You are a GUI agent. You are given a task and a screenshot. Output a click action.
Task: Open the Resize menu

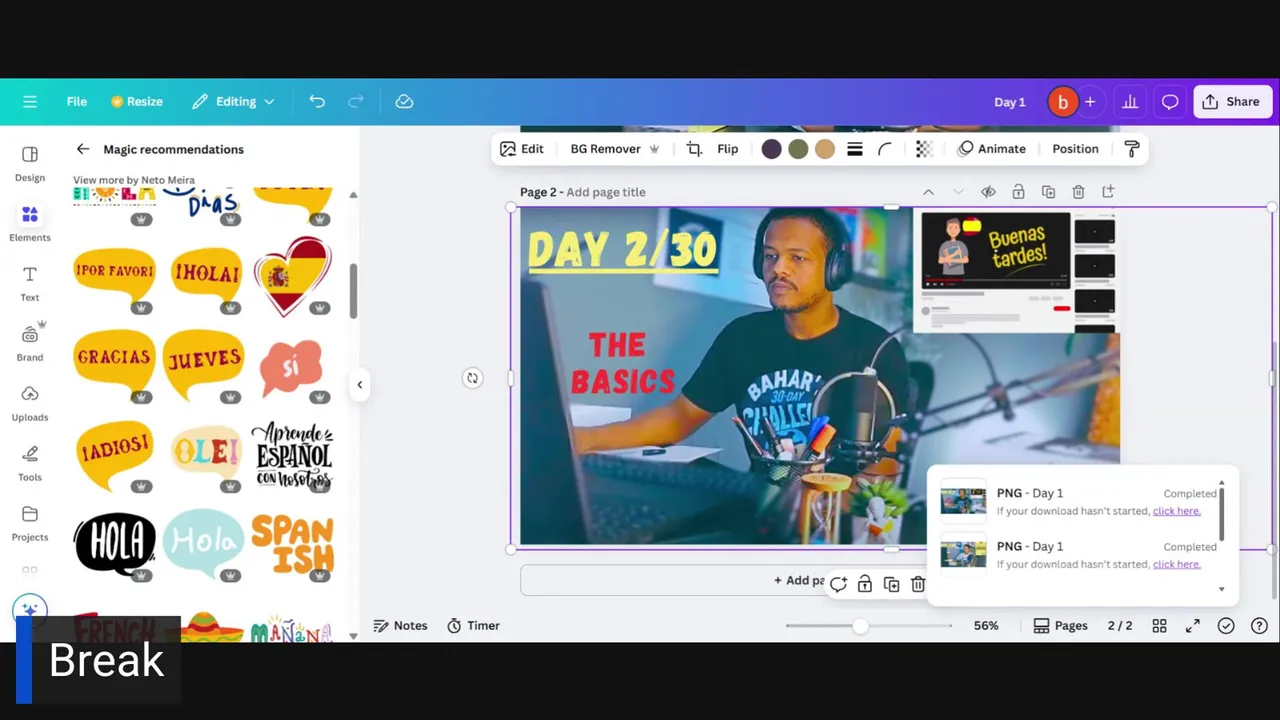137,101
